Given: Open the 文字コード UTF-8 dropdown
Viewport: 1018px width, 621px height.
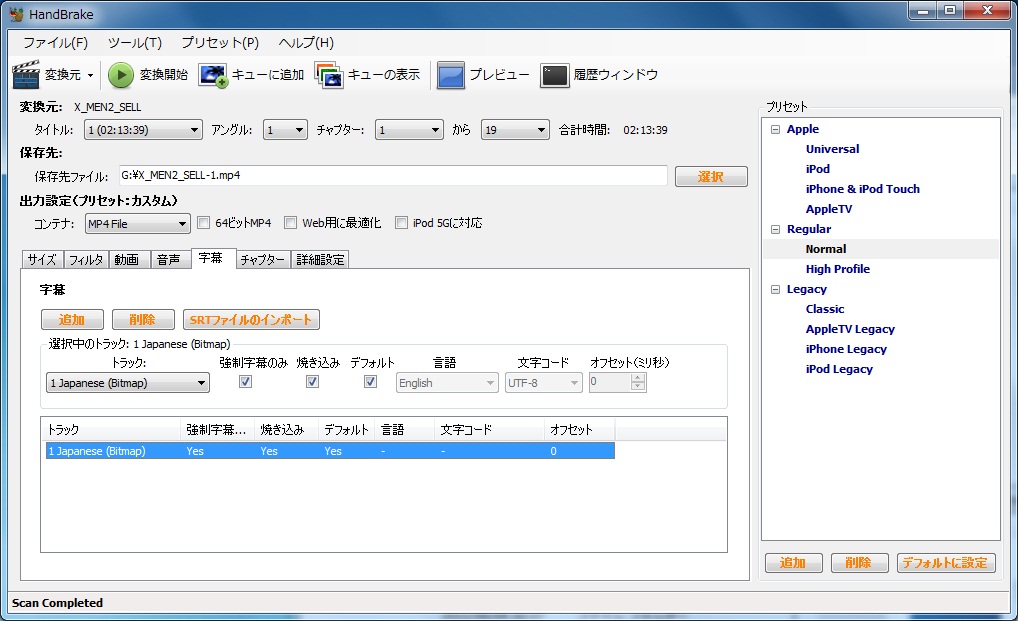Looking at the screenshot, I should point(543,383).
